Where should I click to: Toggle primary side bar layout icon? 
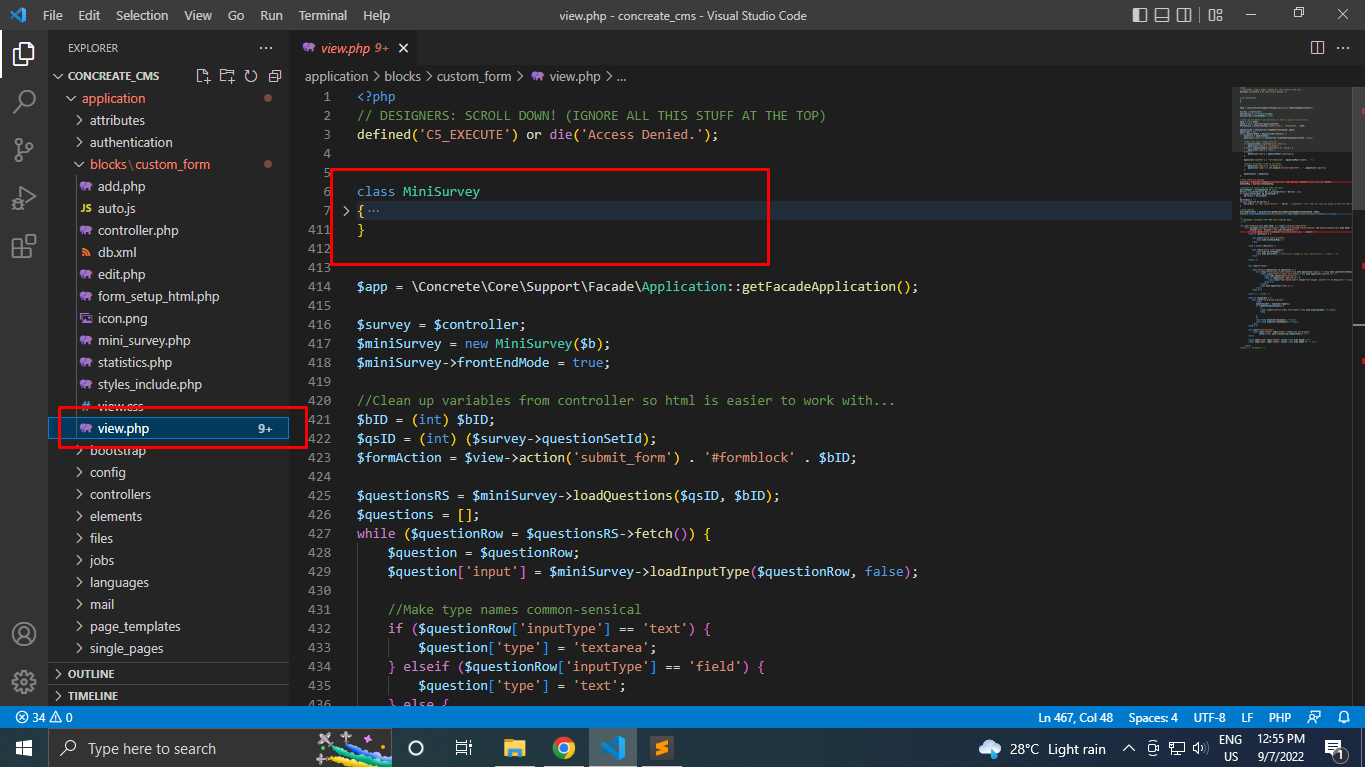(x=1141, y=15)
